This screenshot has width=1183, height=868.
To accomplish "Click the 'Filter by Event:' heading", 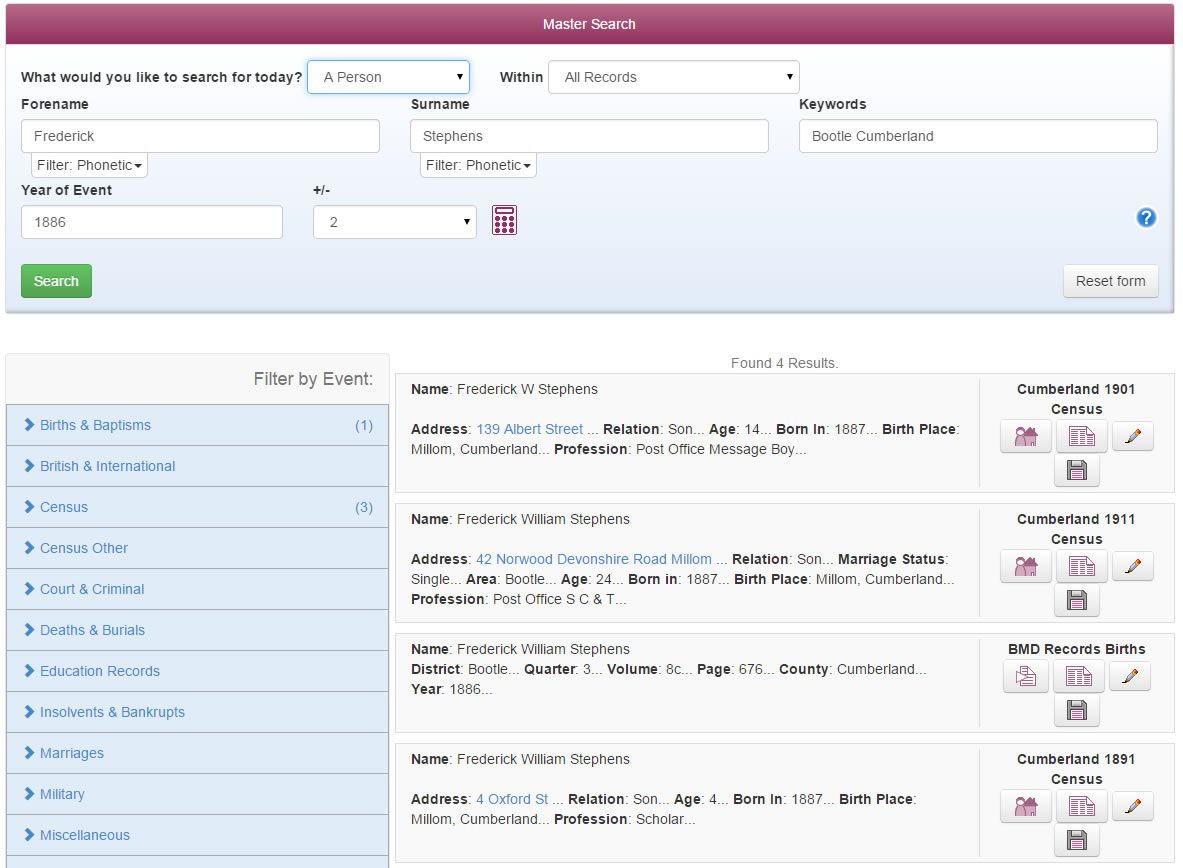I will click(313, 379).
